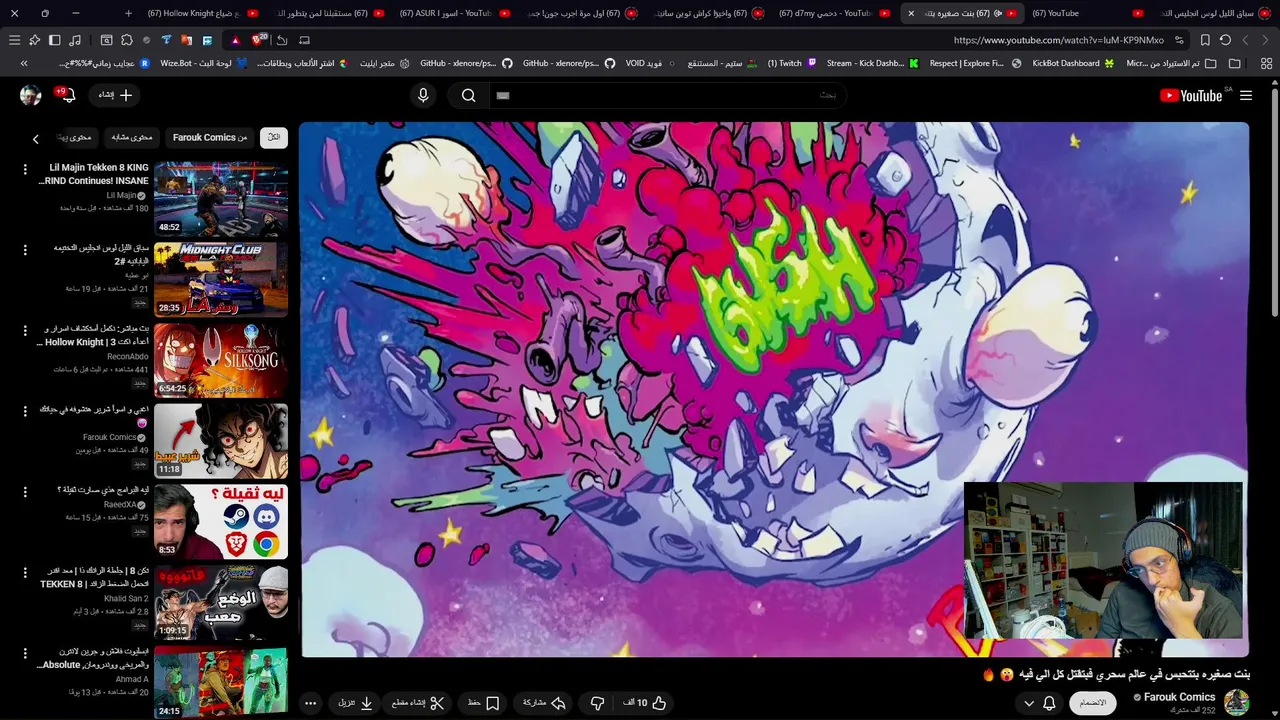The width and height of the screenshot is (1280, 720).
Task: Open the YouTube guide hamburger menu
Action: tap(1246, 95)
